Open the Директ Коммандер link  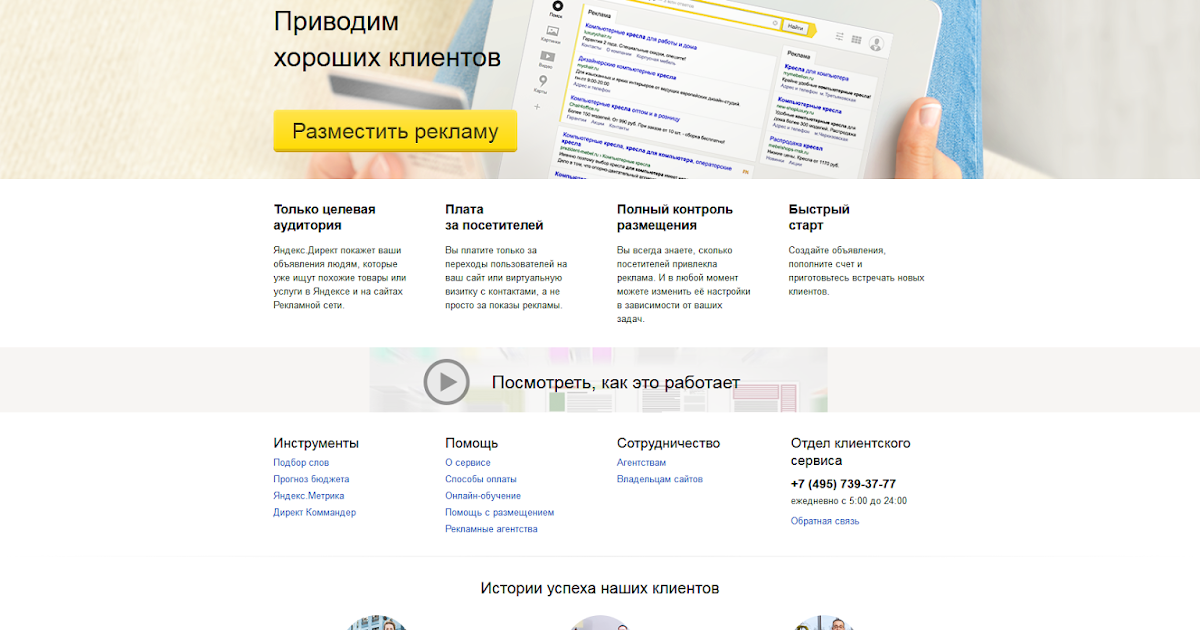314,512
